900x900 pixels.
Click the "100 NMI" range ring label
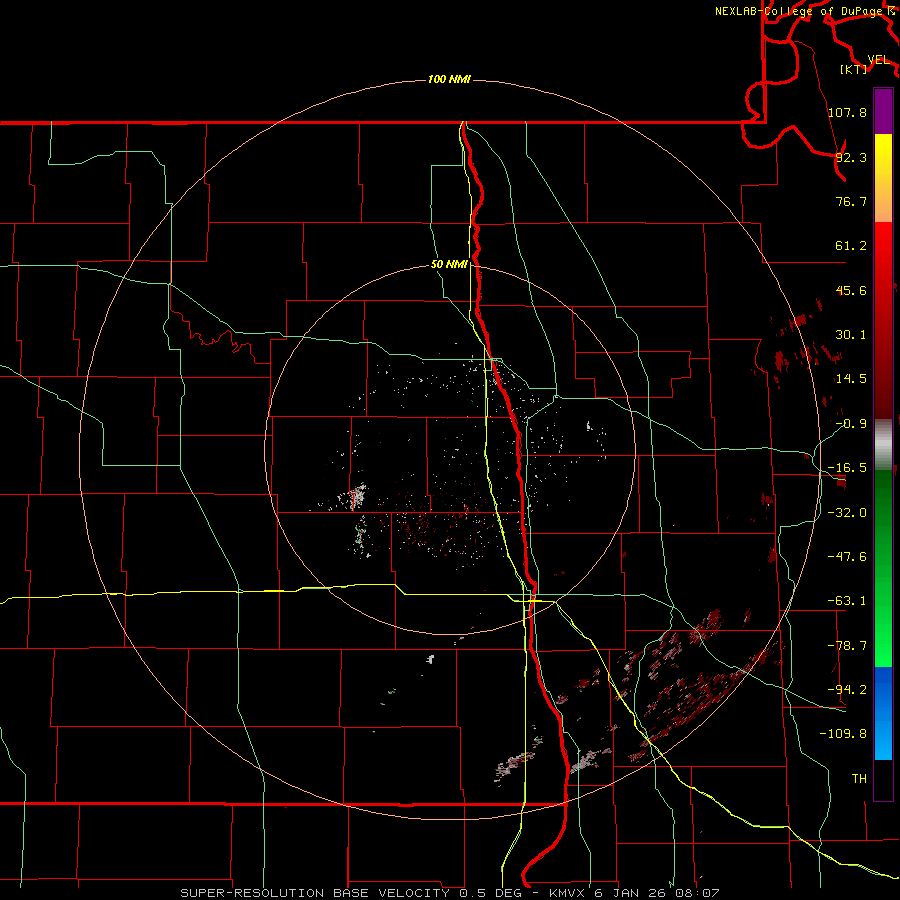tap(449, 79)
